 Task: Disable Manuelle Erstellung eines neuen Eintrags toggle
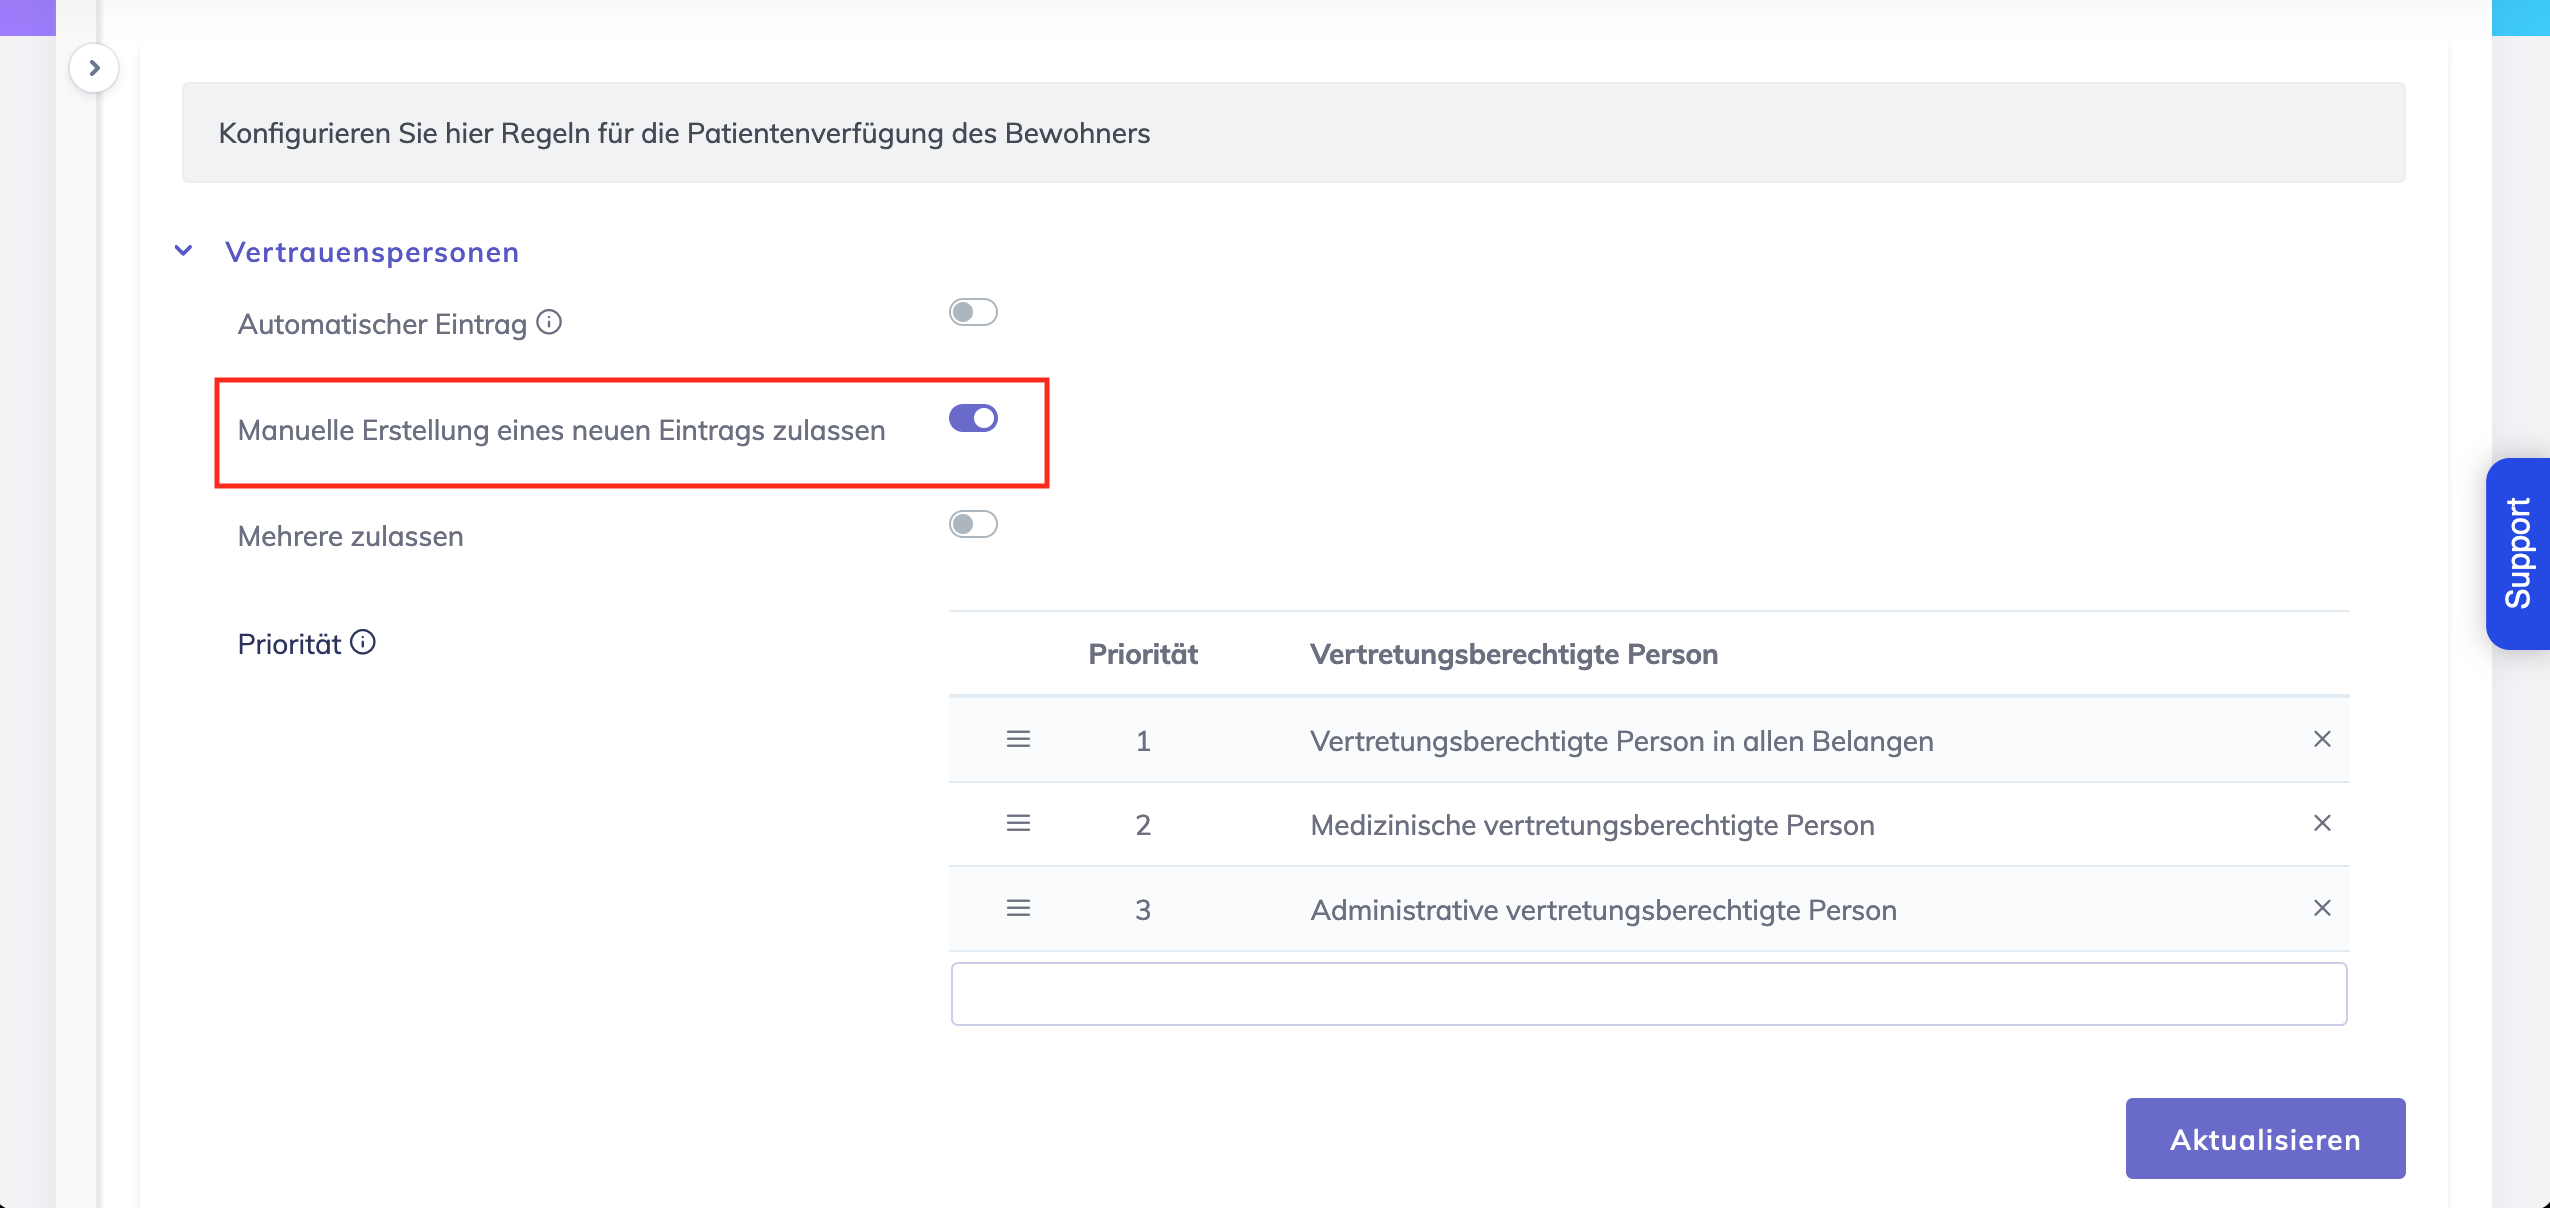tap(973, 419)
